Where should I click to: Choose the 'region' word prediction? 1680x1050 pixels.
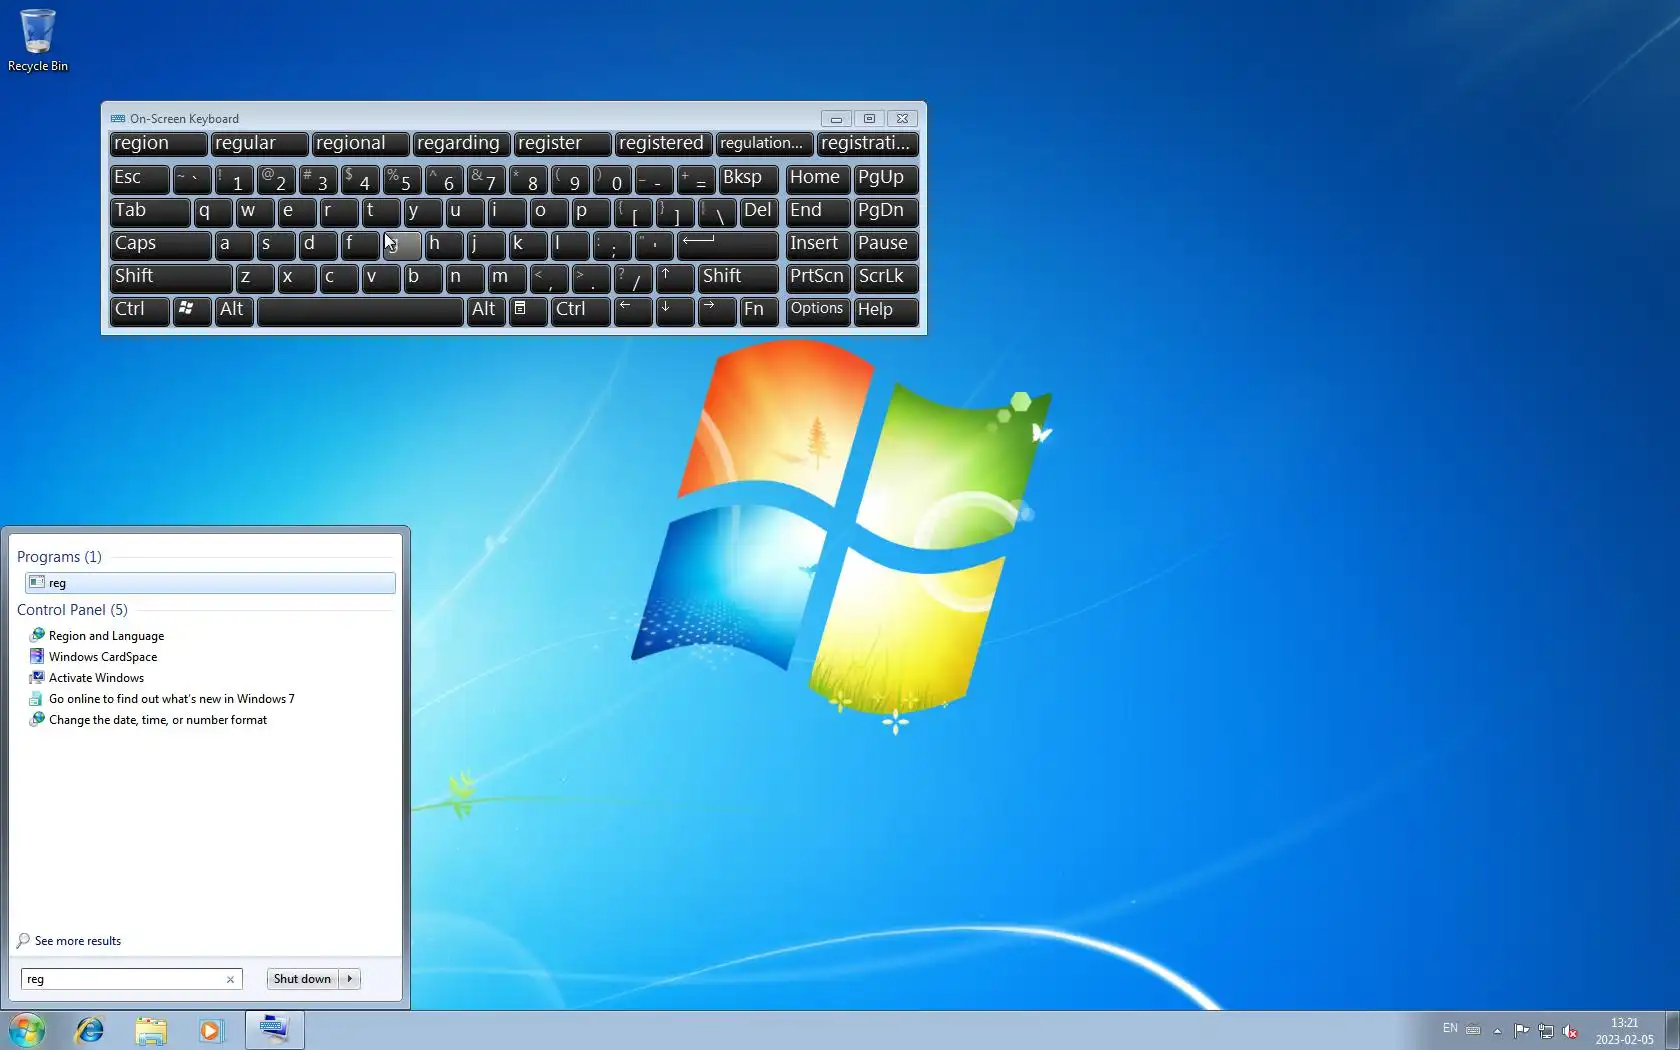[x=158, y=144]
